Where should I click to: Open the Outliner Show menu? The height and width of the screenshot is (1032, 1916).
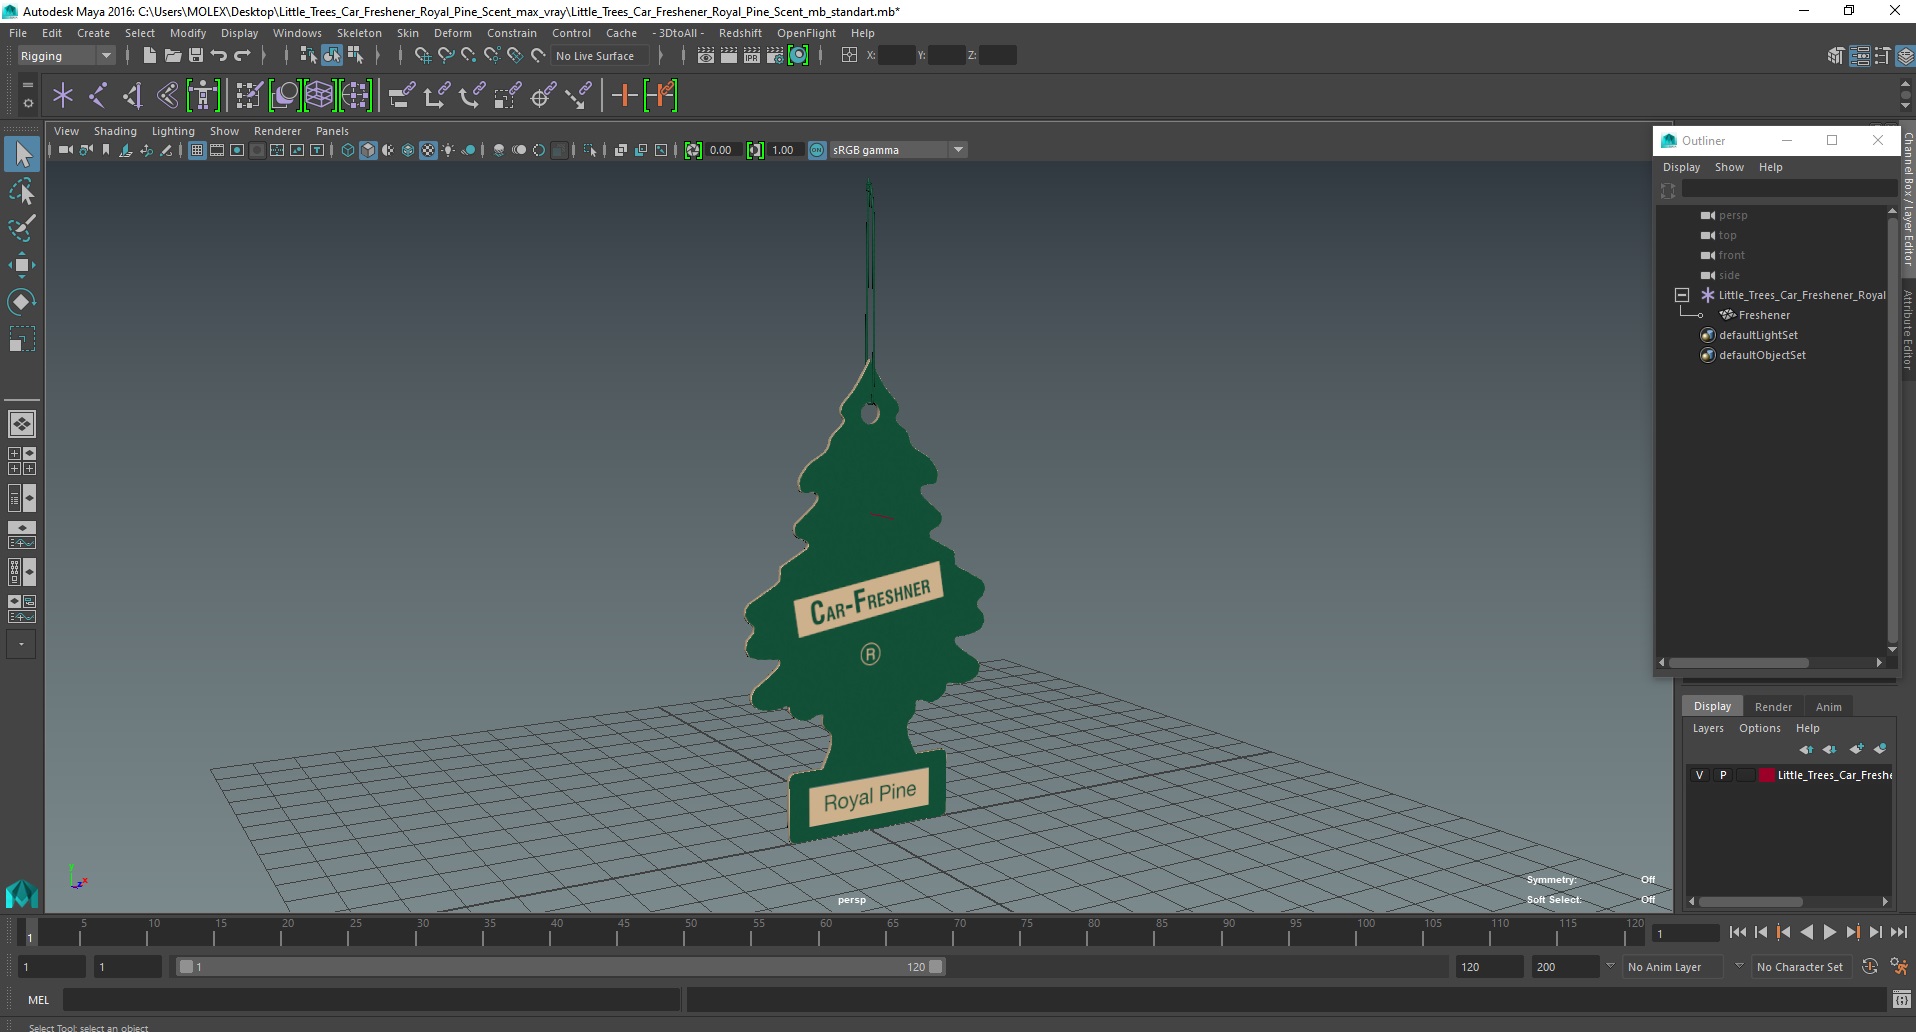click(x=1729, y=167)
